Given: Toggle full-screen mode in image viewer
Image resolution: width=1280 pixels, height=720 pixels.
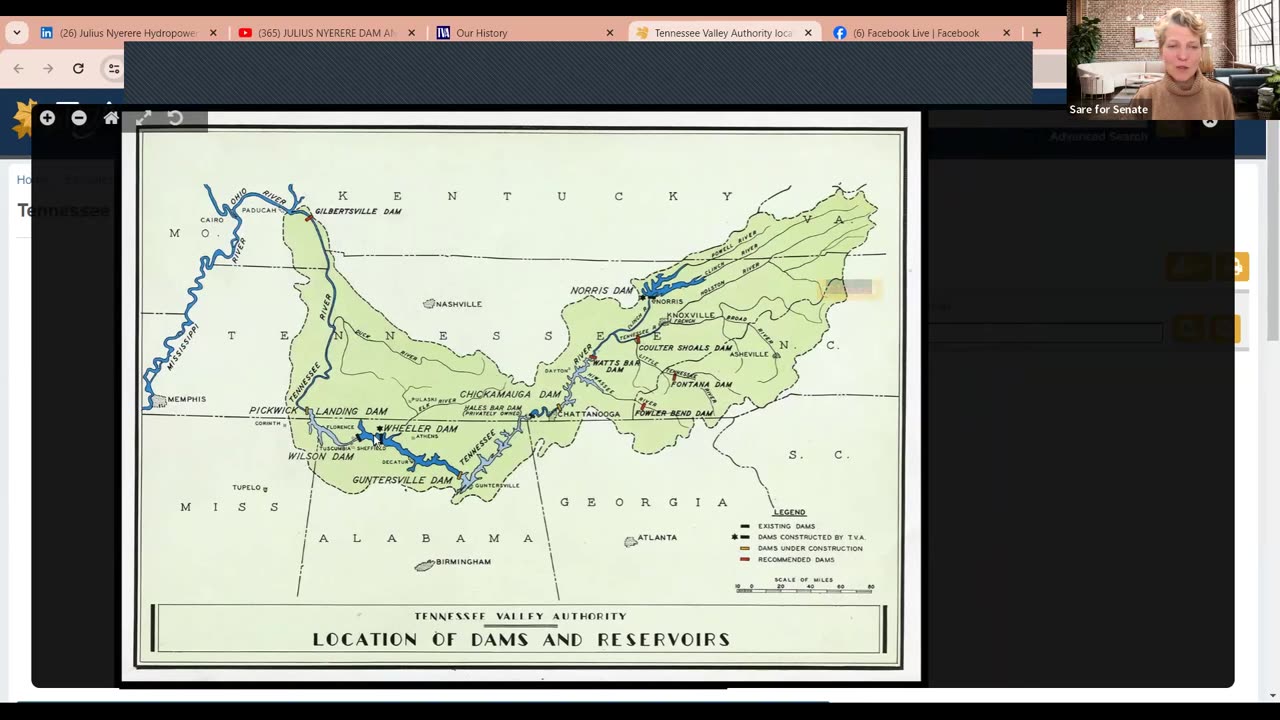Looking at the screenshot, I should tap(143, 118).
